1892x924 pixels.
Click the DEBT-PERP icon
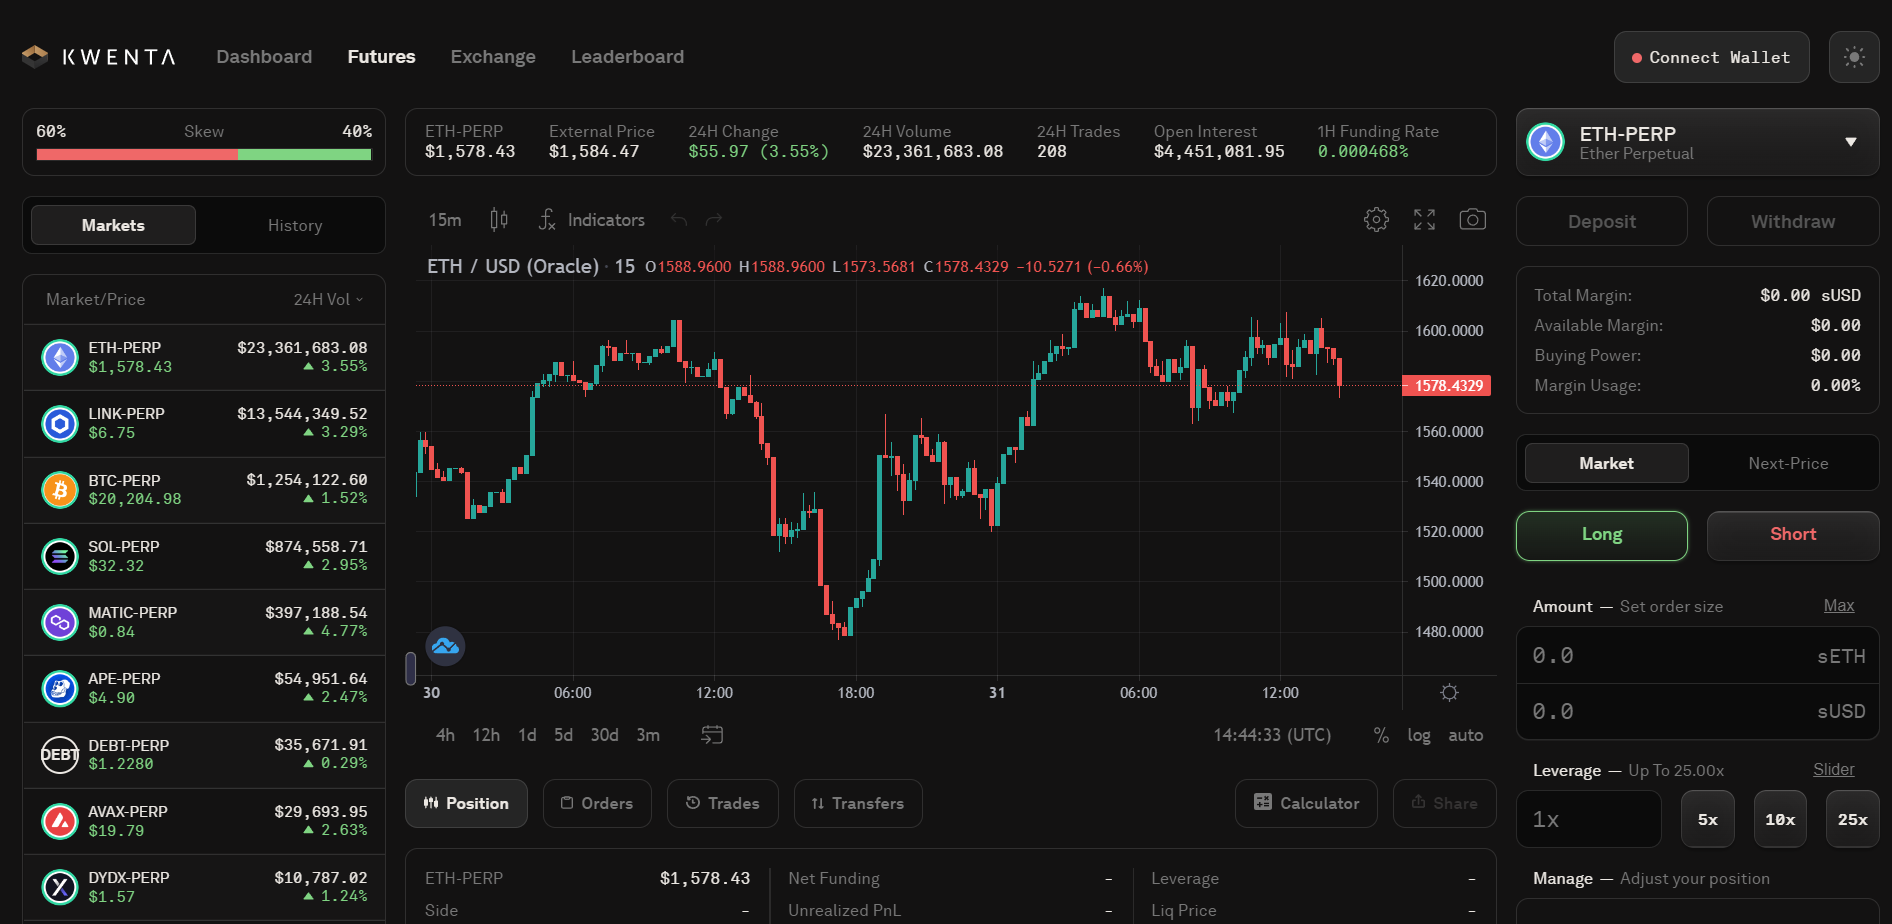[60, 755]
